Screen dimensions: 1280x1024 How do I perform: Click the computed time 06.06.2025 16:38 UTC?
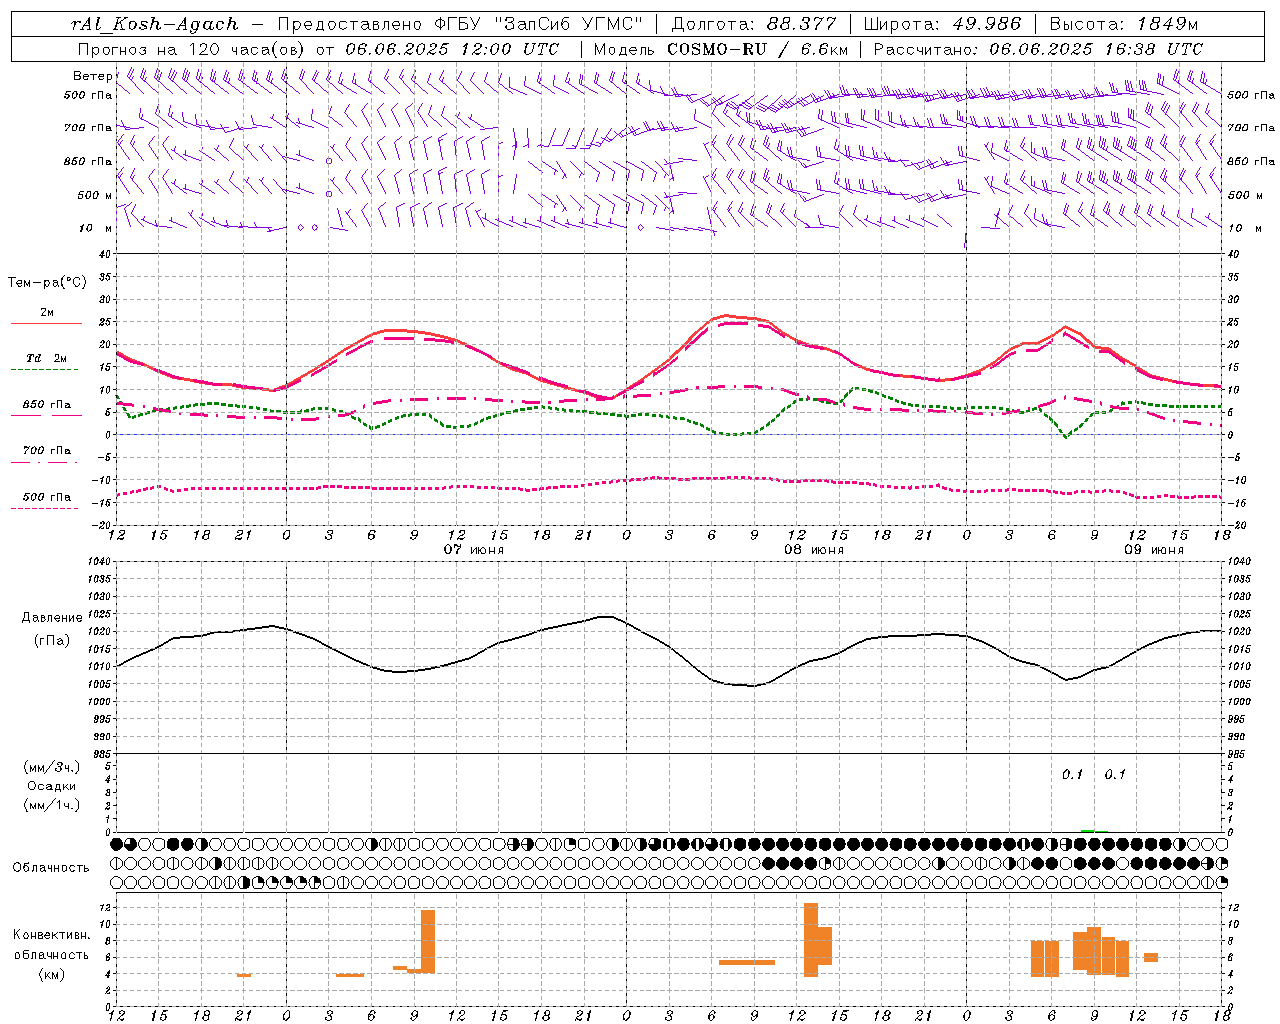tap(1096, 49)
